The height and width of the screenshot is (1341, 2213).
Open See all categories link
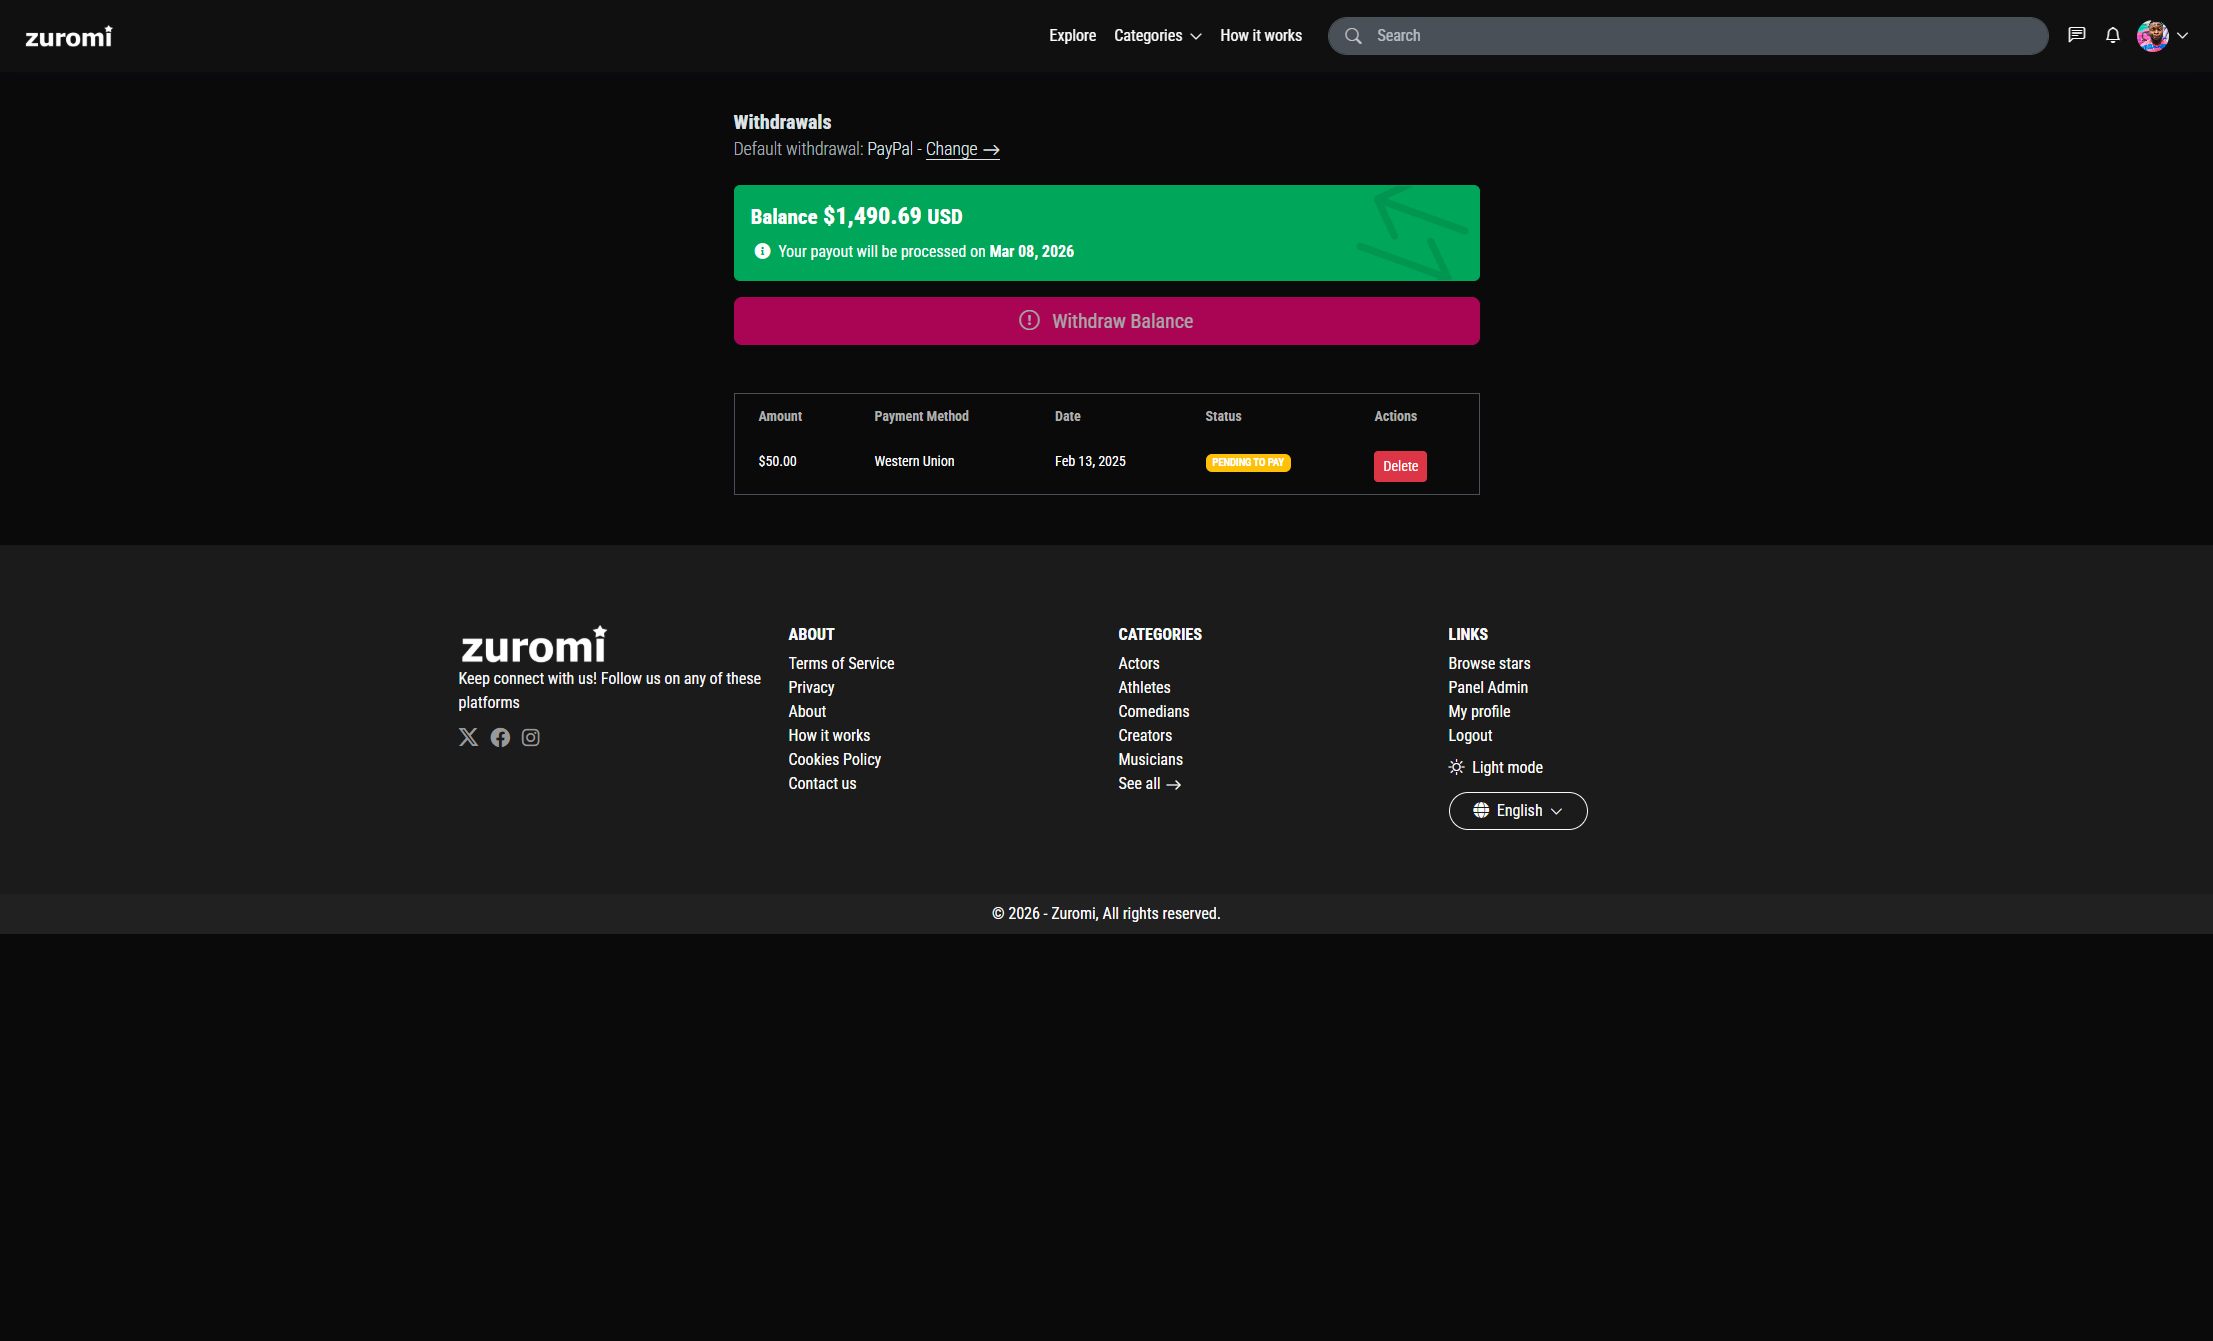tap(1149, 784)
